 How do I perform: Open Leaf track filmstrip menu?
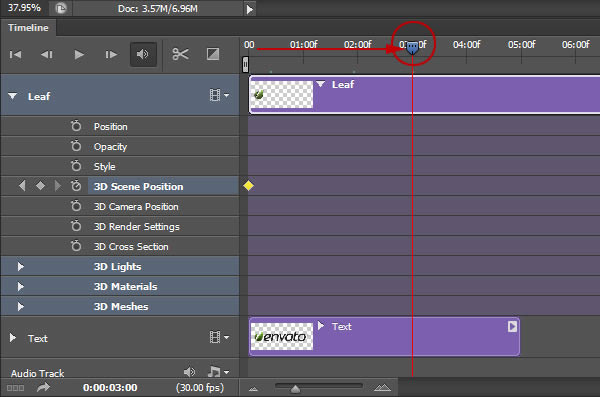pyautogui.click(x=219, y=95)
